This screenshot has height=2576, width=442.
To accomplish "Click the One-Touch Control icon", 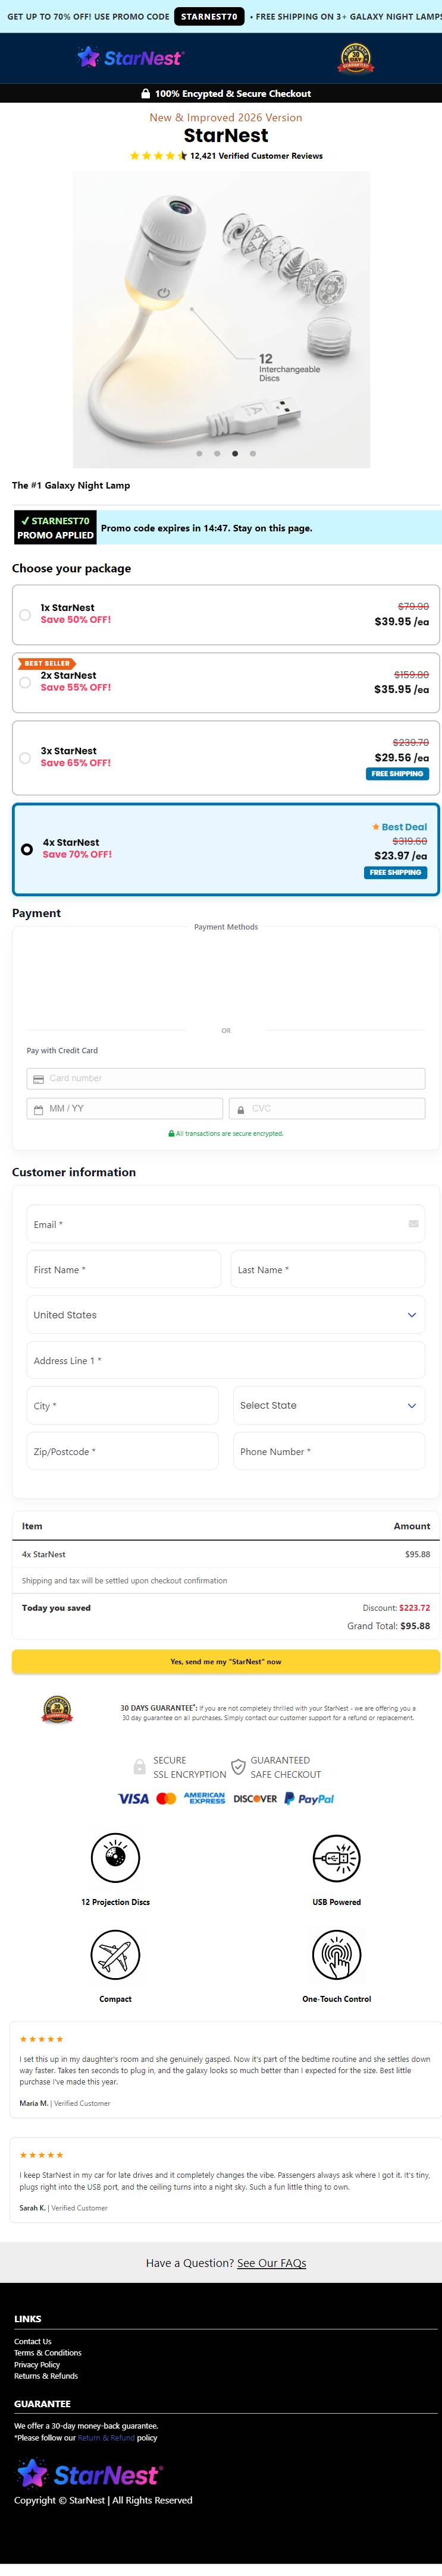I will [x=336, y=1955].
